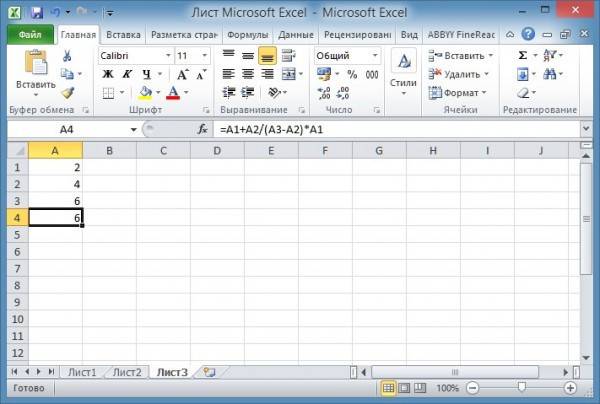Click the Insert Function fx icon
This screenshot has width=600, height=404.
[202, 130]
